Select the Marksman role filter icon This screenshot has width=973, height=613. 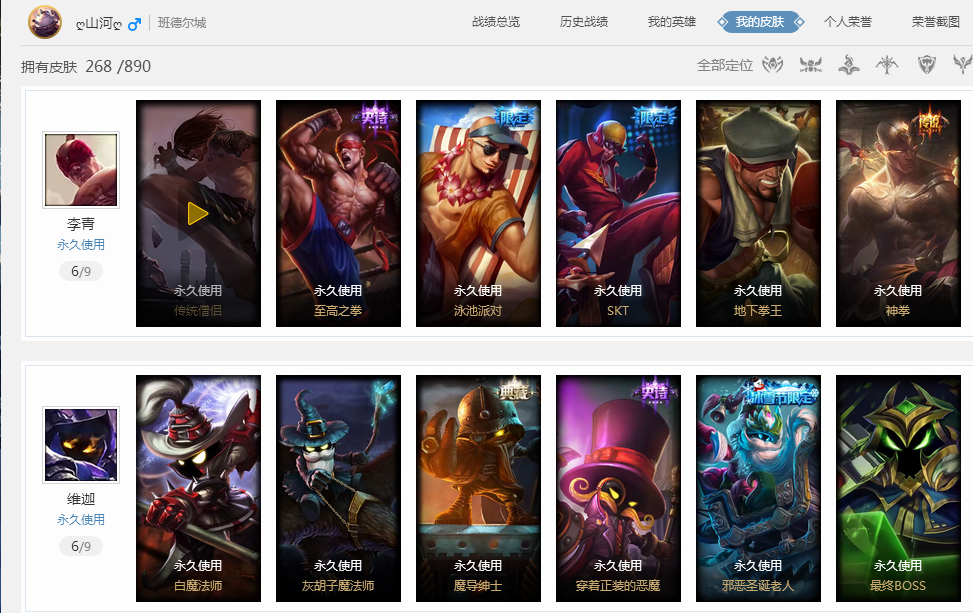[x=887, y=65]
